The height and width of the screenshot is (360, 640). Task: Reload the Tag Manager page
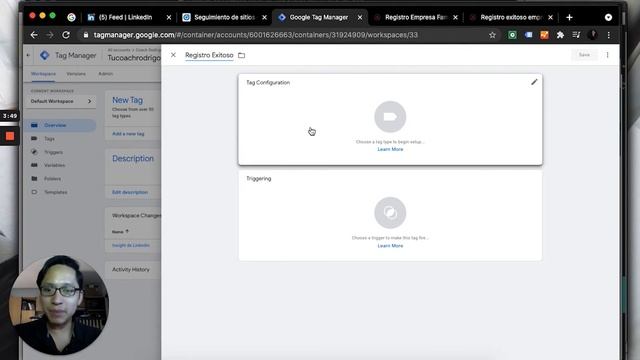[66, 35]
